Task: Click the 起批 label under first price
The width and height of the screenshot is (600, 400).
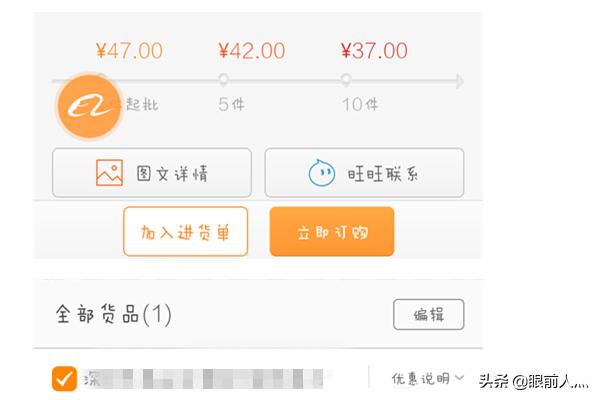Action: point(140,104)
